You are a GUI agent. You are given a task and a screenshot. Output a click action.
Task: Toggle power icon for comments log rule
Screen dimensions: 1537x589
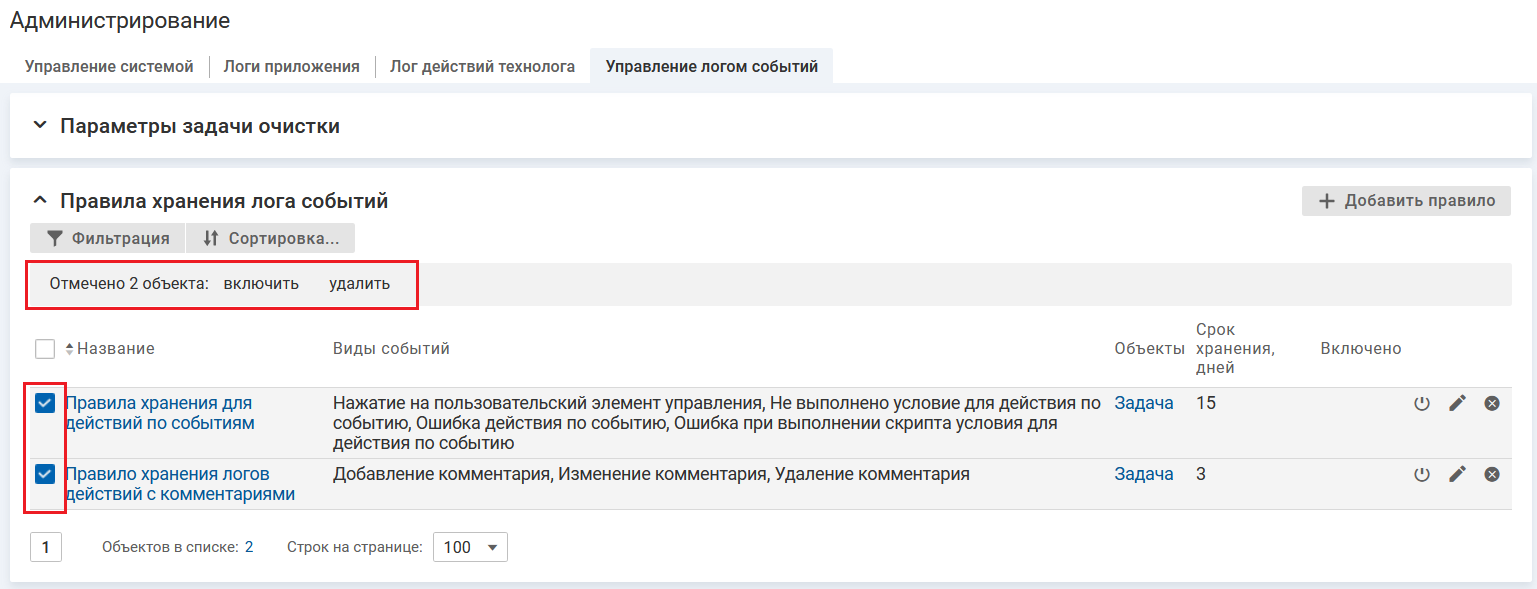(x=1421, y=475)
